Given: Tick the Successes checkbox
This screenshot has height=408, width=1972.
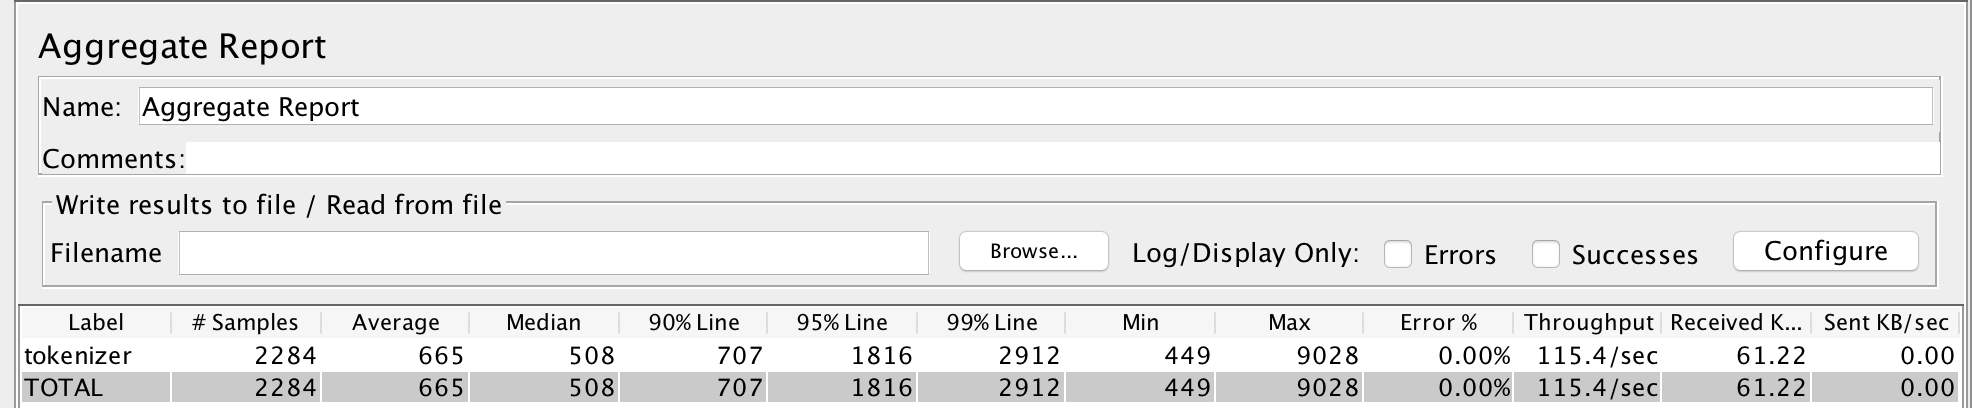Looking at the screenshot, I should point(1546,254).
